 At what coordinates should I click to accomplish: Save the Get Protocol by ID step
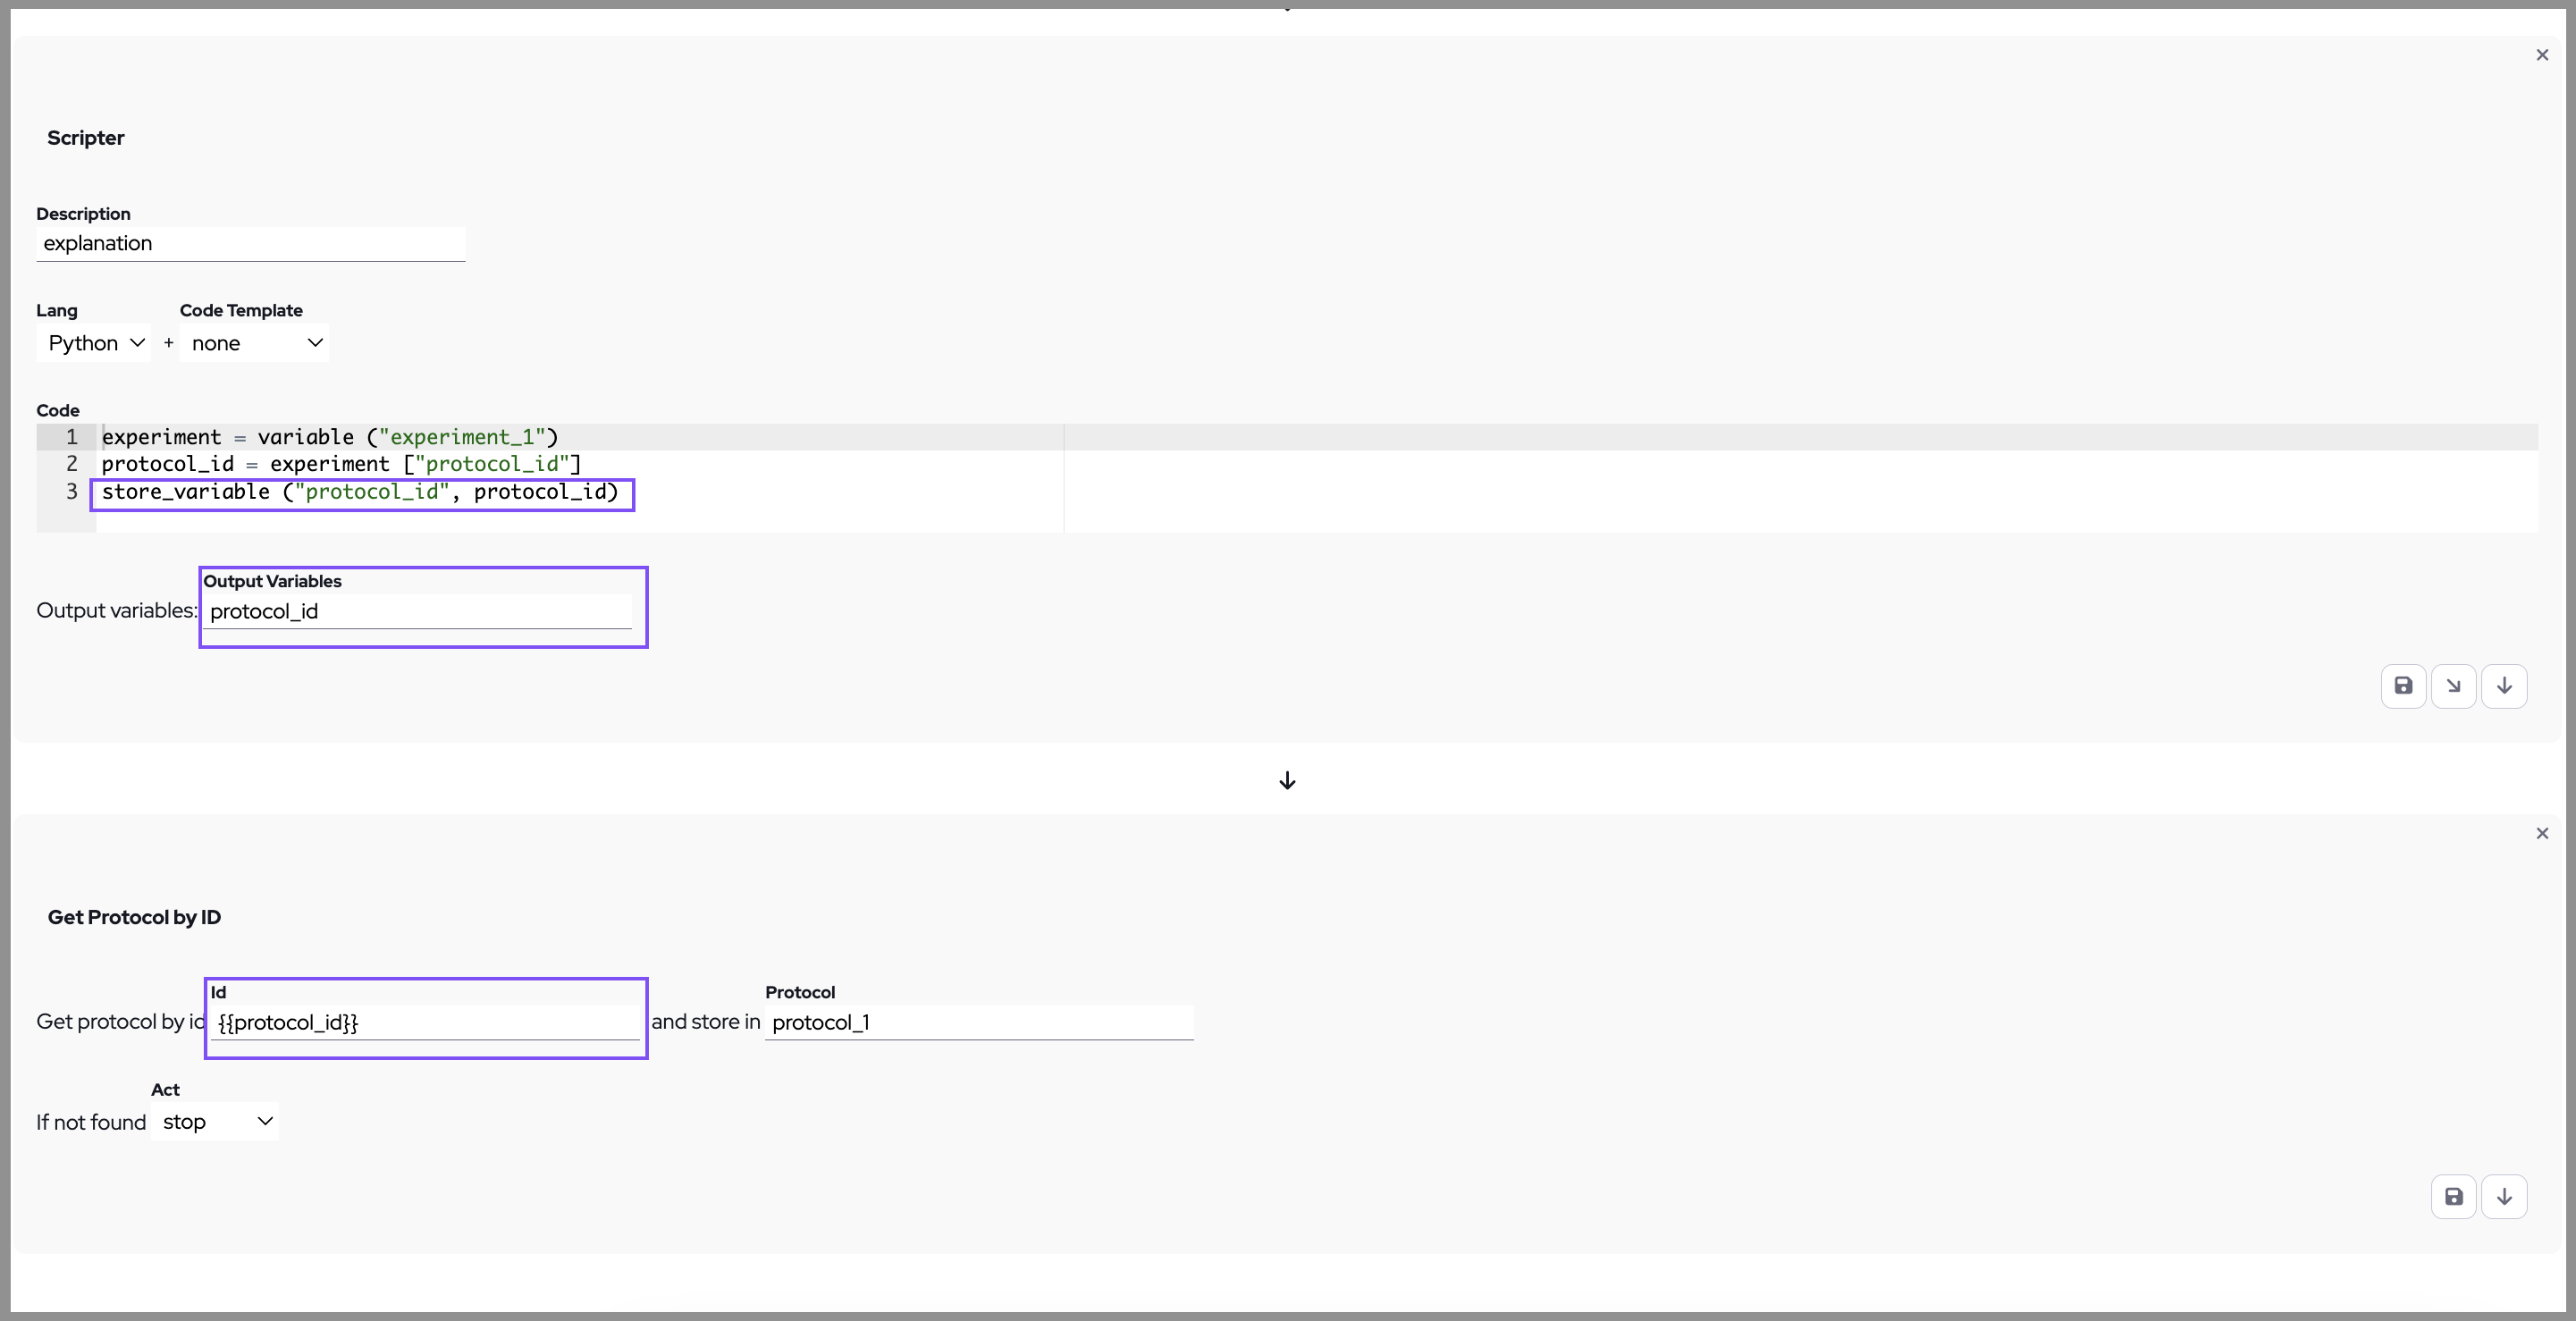click(2453, 1197)
